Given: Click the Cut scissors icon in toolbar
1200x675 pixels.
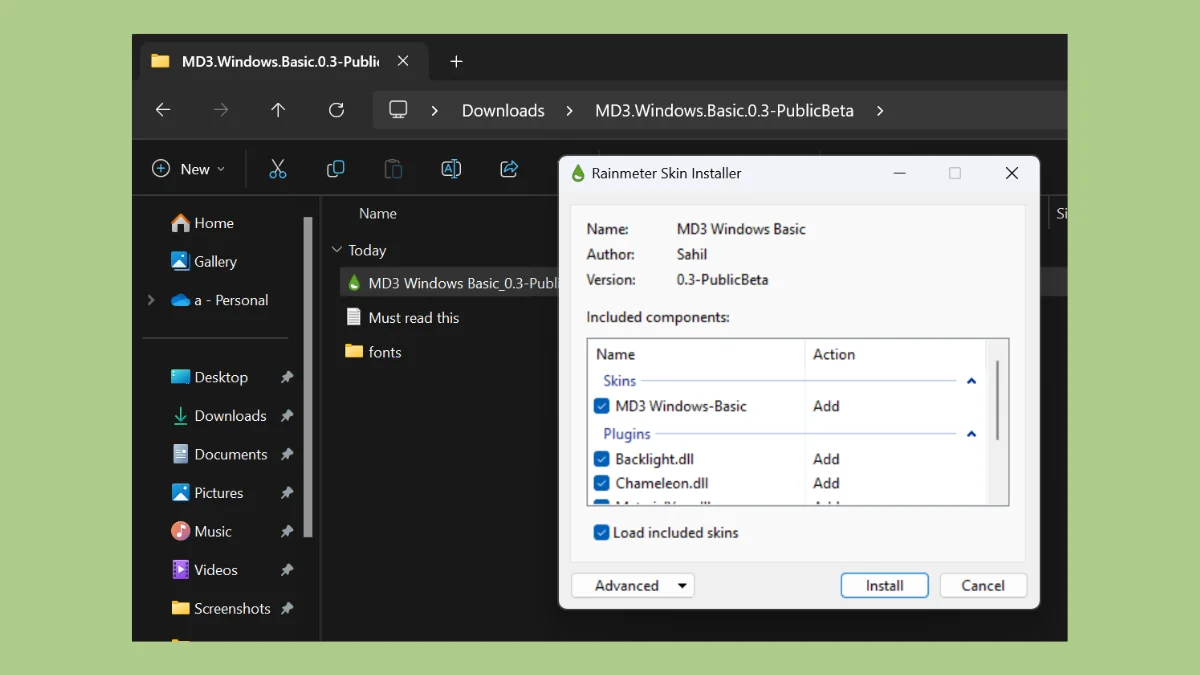Looking at the screenshot, I should [278, 169].
